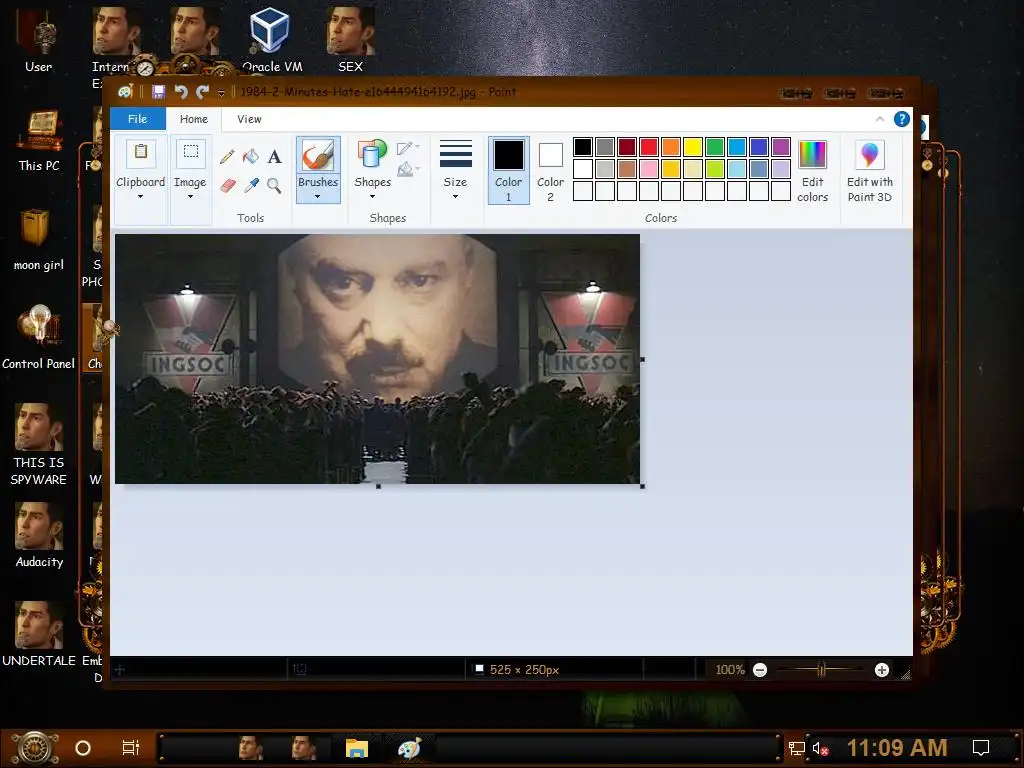Click the canvas bottom-right resize handle
The height and width of the screenshot is (768, 1024).
point(643,487)
